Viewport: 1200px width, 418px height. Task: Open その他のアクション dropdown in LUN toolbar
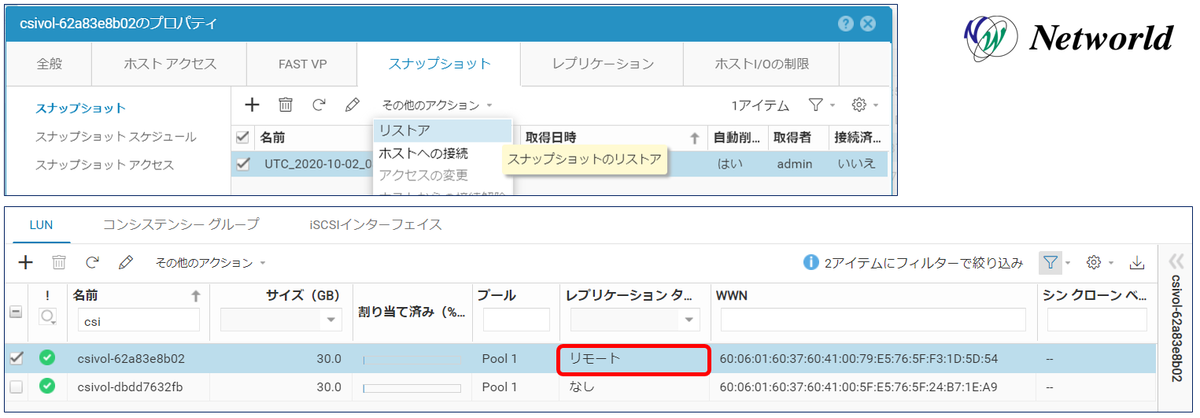pos(210,263)
